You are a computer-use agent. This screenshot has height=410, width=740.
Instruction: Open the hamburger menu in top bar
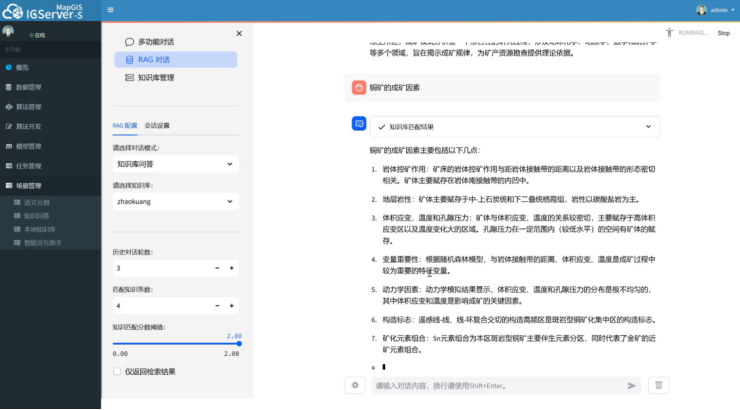point(110,10)
